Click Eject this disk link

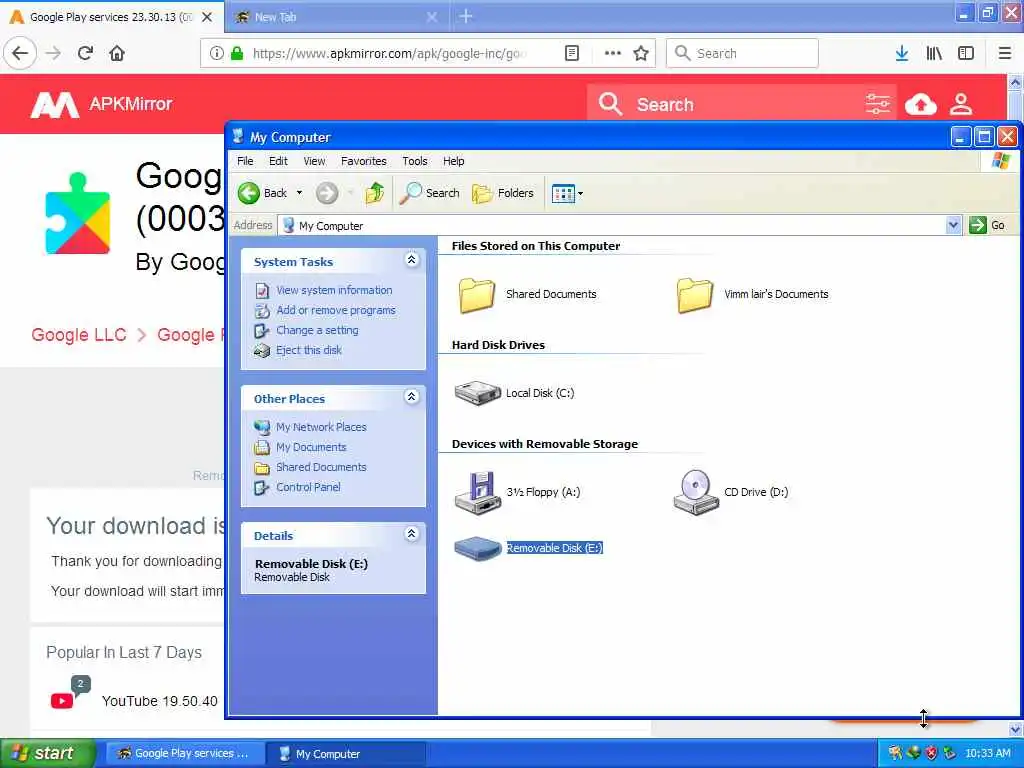click(309, 350)
